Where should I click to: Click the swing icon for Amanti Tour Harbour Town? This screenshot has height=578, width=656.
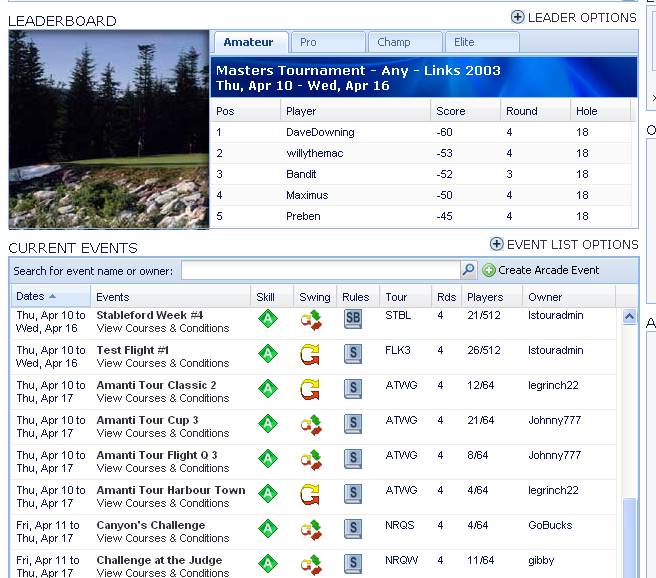click(310, 495)
